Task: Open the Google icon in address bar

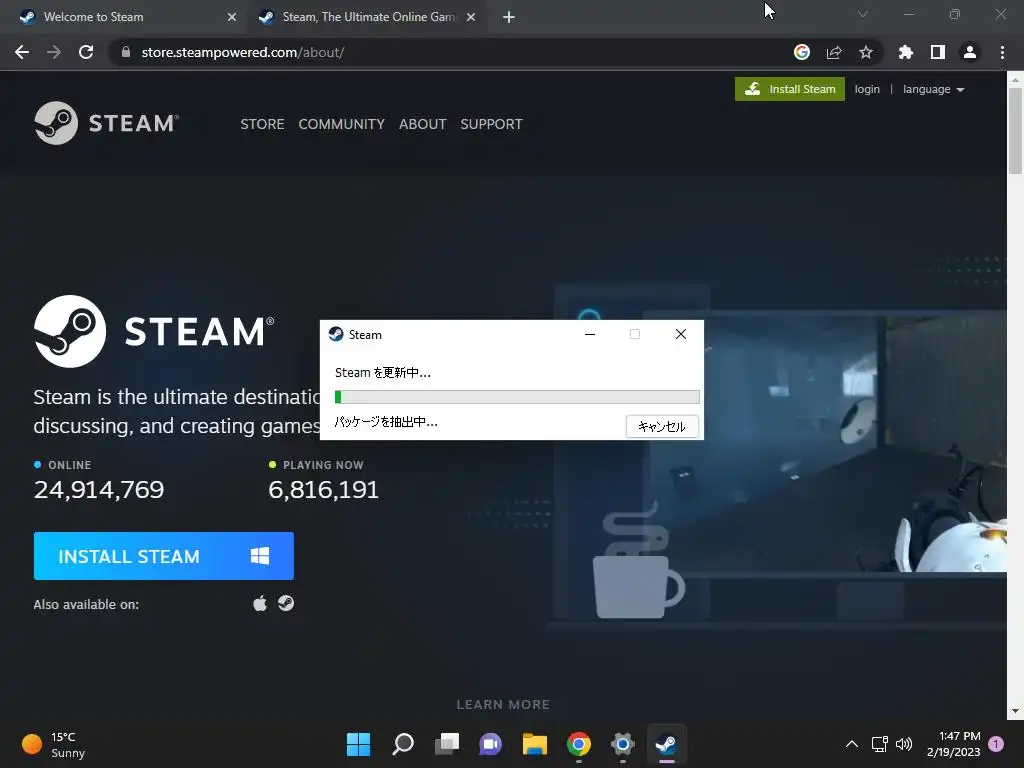Action: point(802,52)
